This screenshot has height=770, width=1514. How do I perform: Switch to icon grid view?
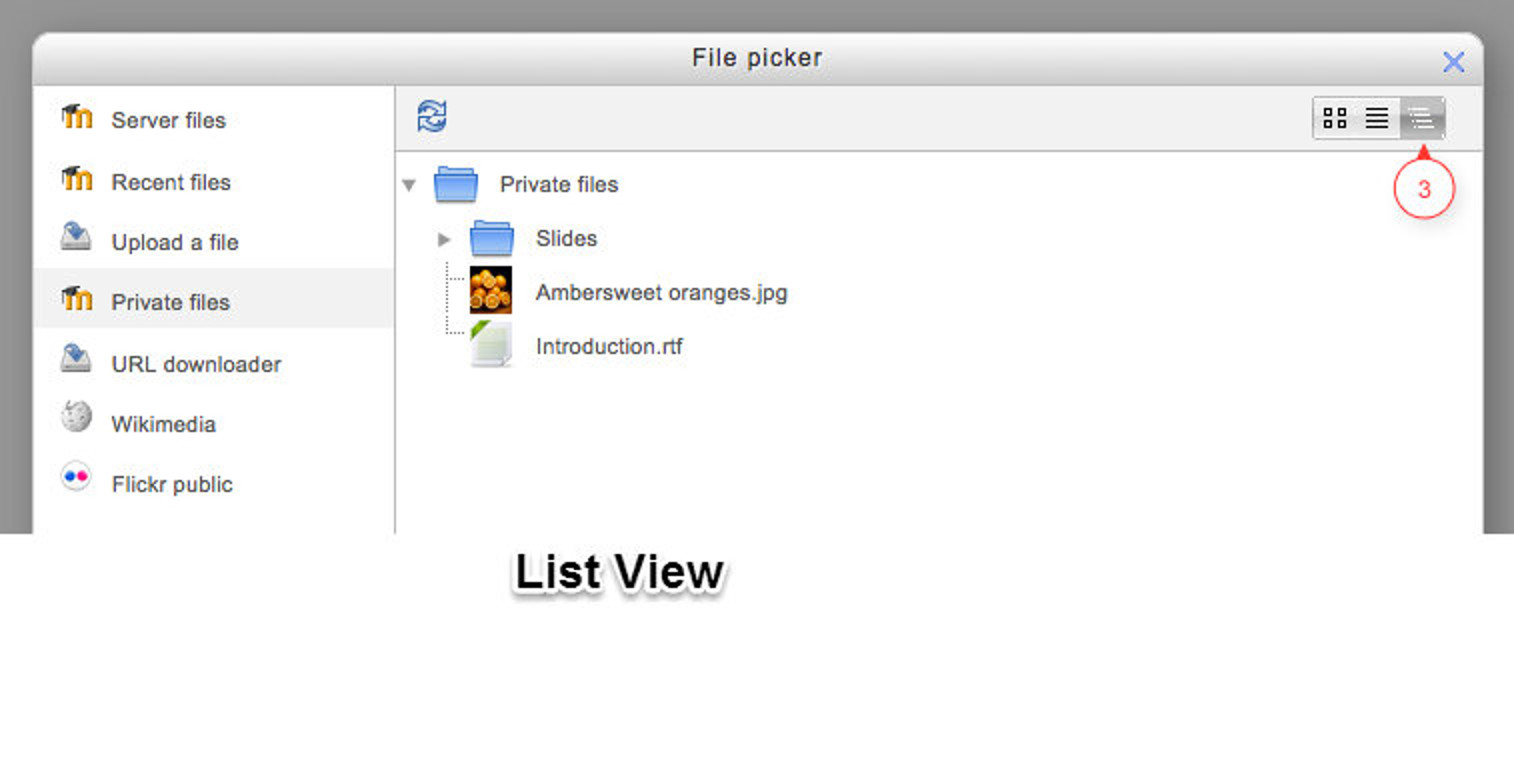click(x=1335, y=119)
